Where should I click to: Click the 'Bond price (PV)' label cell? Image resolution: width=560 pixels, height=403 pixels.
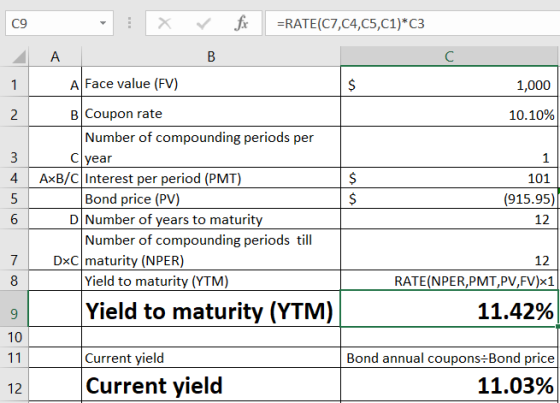pos(211,199)
